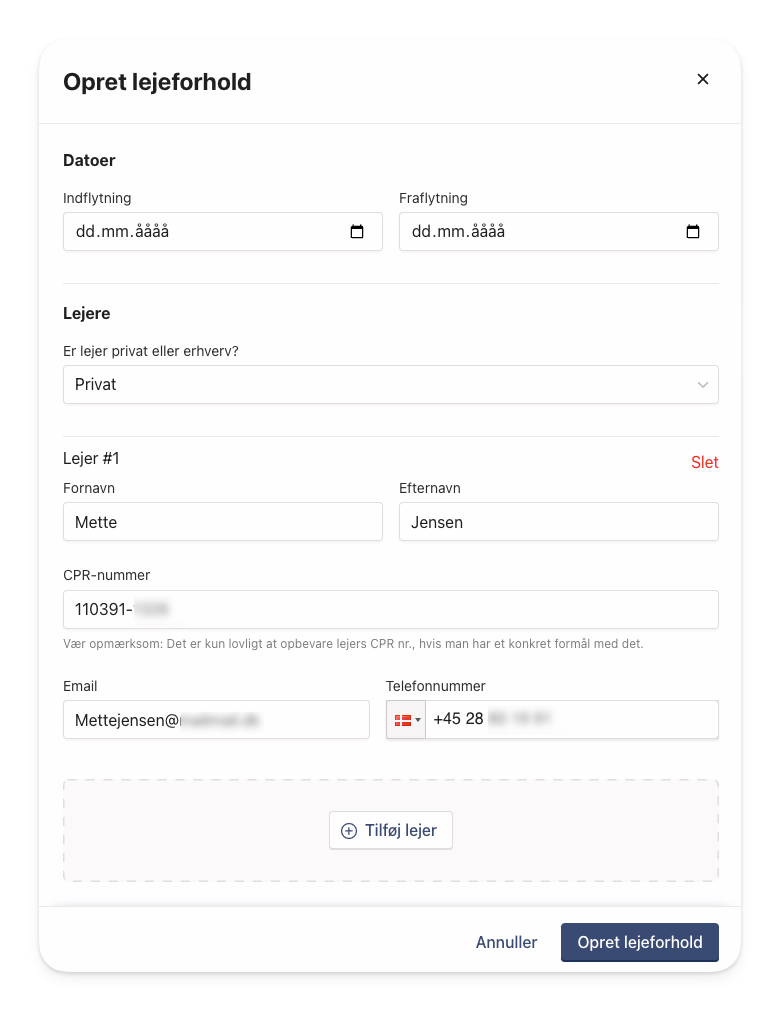Click the Efternavn field containing Jensen
This screenshot has width=780, height=1011.
tap(558, 522)
